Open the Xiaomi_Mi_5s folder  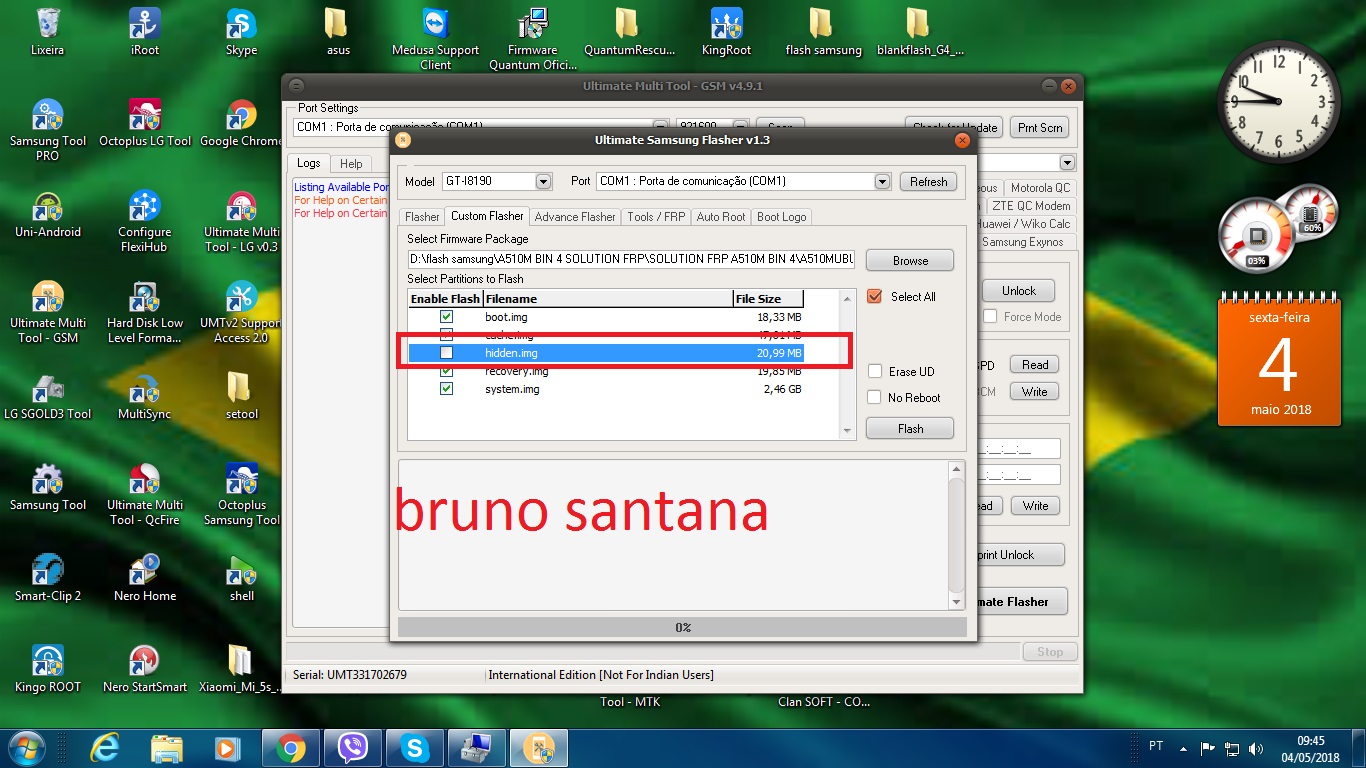pyautogui.click(x=241, y=668)
